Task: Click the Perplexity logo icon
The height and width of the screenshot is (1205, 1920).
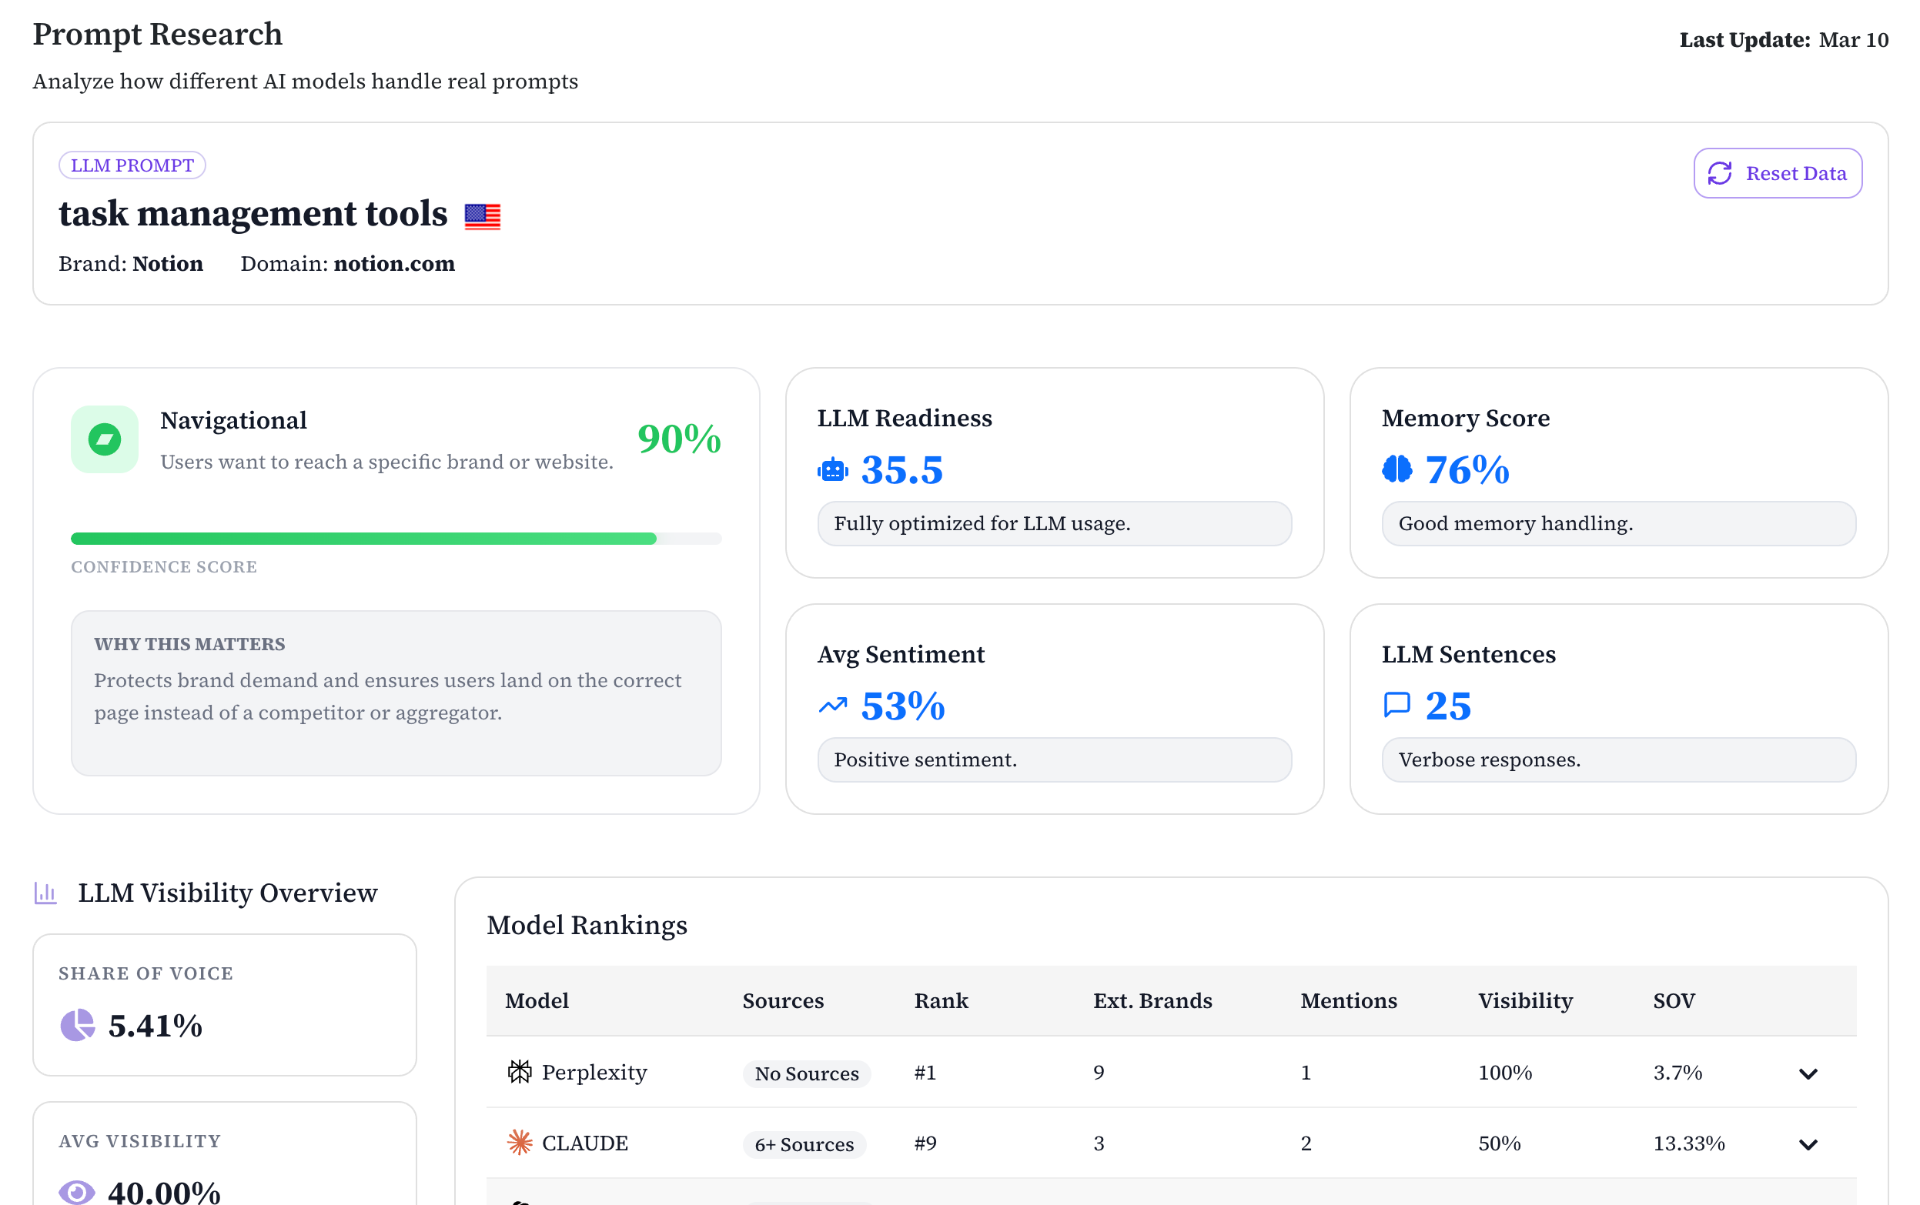Action: [x=520, y=1072]
